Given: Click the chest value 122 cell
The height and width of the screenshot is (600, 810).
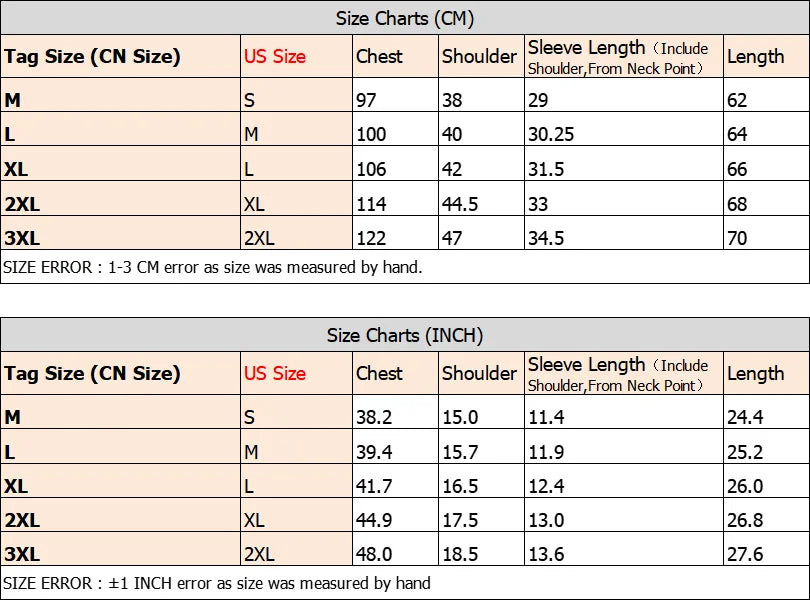Looking at the screenshot, I should click(372, 239).
